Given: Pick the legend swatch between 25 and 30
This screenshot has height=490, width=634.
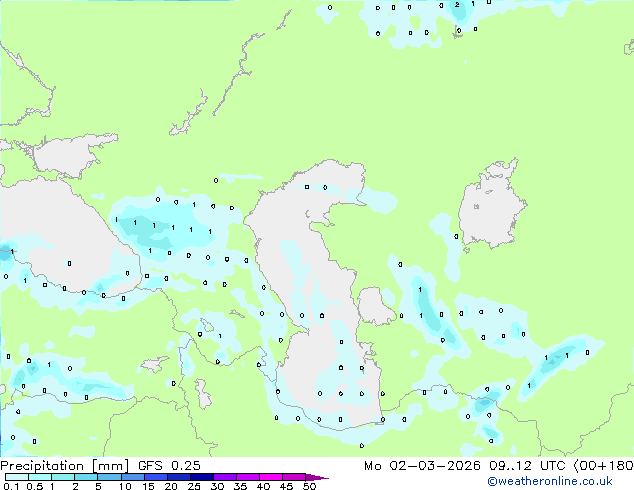Looking at the screenshot, I should tap(201, 477).
